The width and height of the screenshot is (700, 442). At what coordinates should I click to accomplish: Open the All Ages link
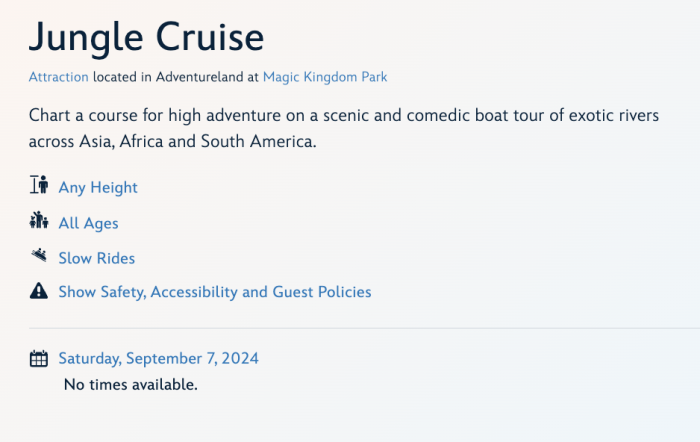click(88, 223)
